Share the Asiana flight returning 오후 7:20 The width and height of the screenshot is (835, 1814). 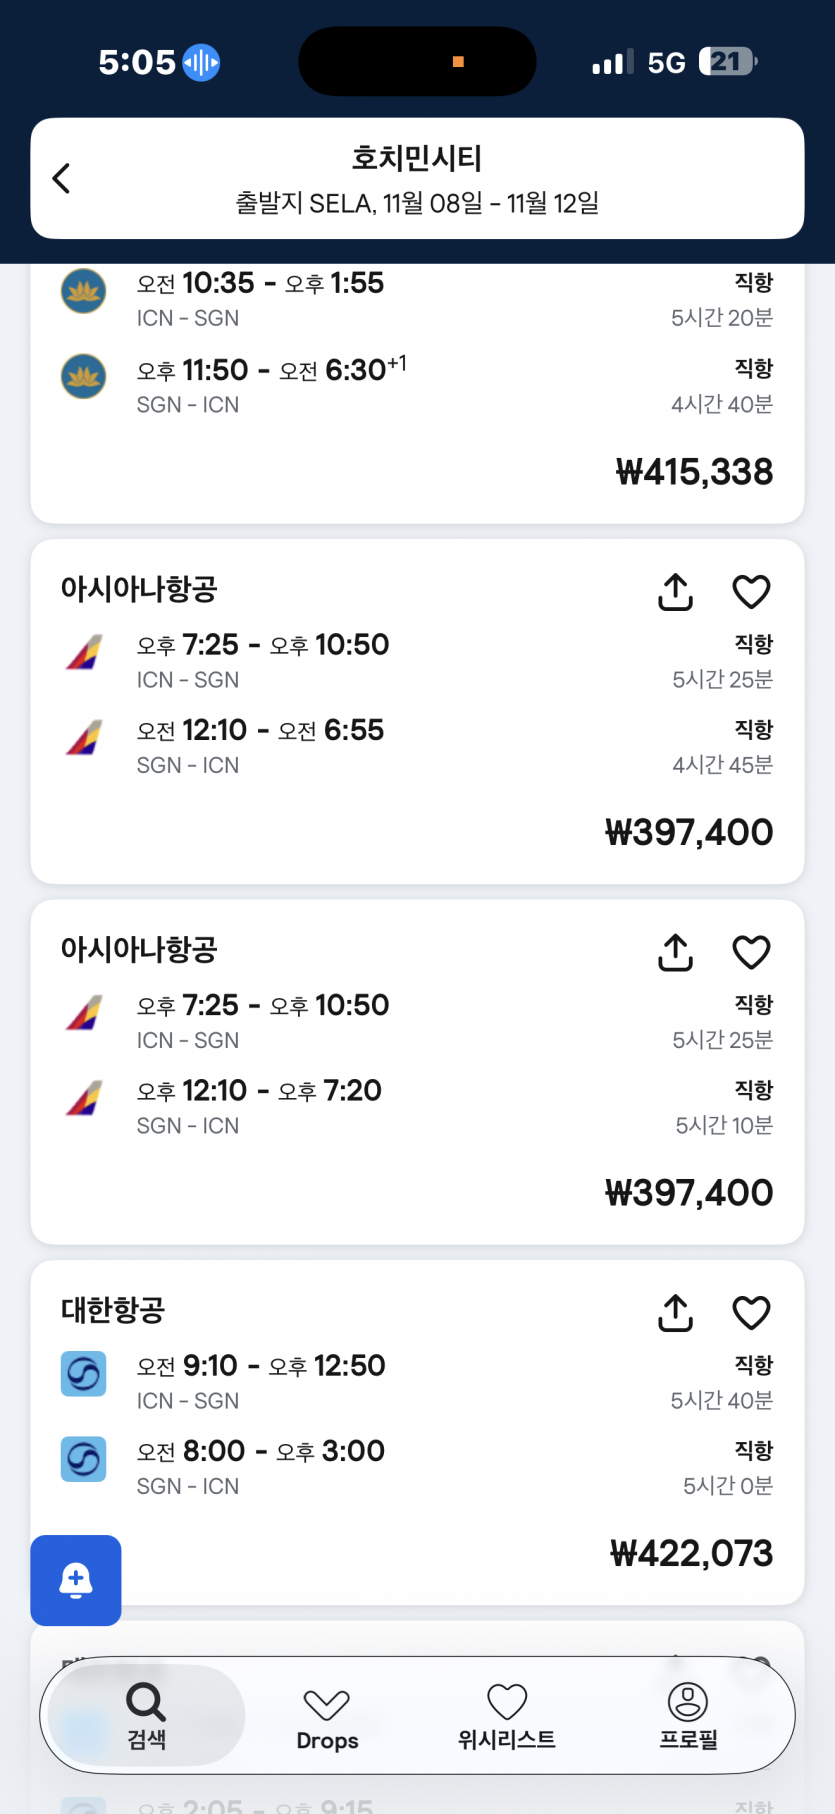676,952
